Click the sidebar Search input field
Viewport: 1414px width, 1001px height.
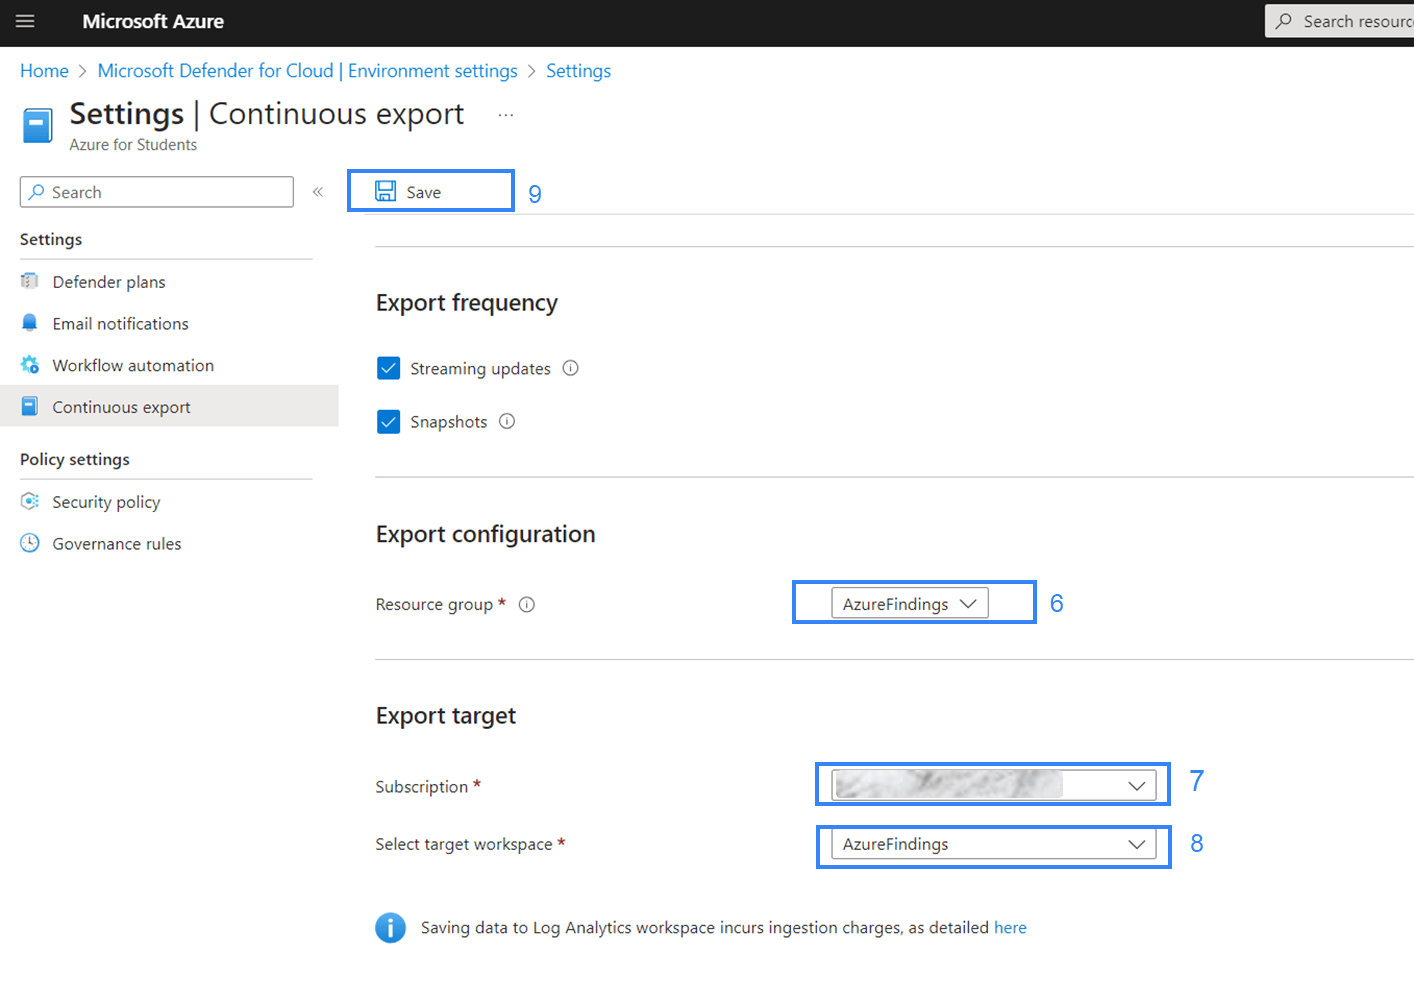pos(157,192)
